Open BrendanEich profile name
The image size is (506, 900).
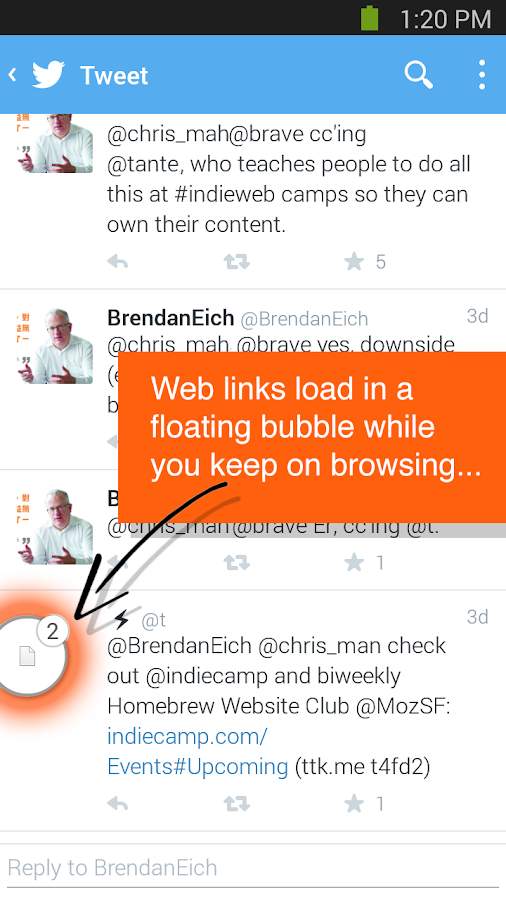click(x=170, y=317)
